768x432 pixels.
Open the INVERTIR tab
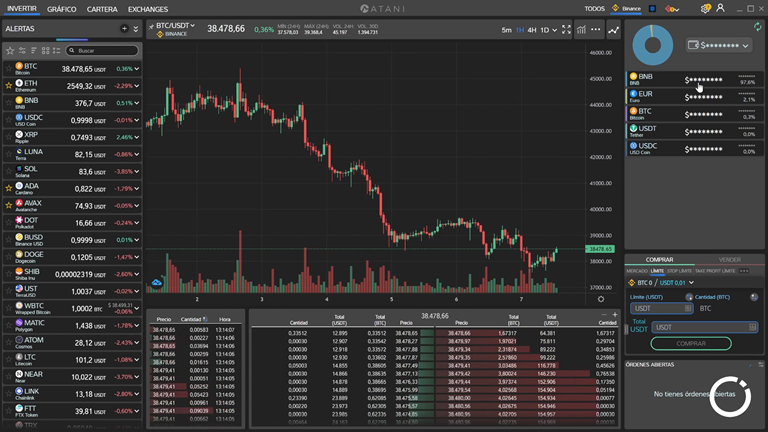(x=22, y=9)
